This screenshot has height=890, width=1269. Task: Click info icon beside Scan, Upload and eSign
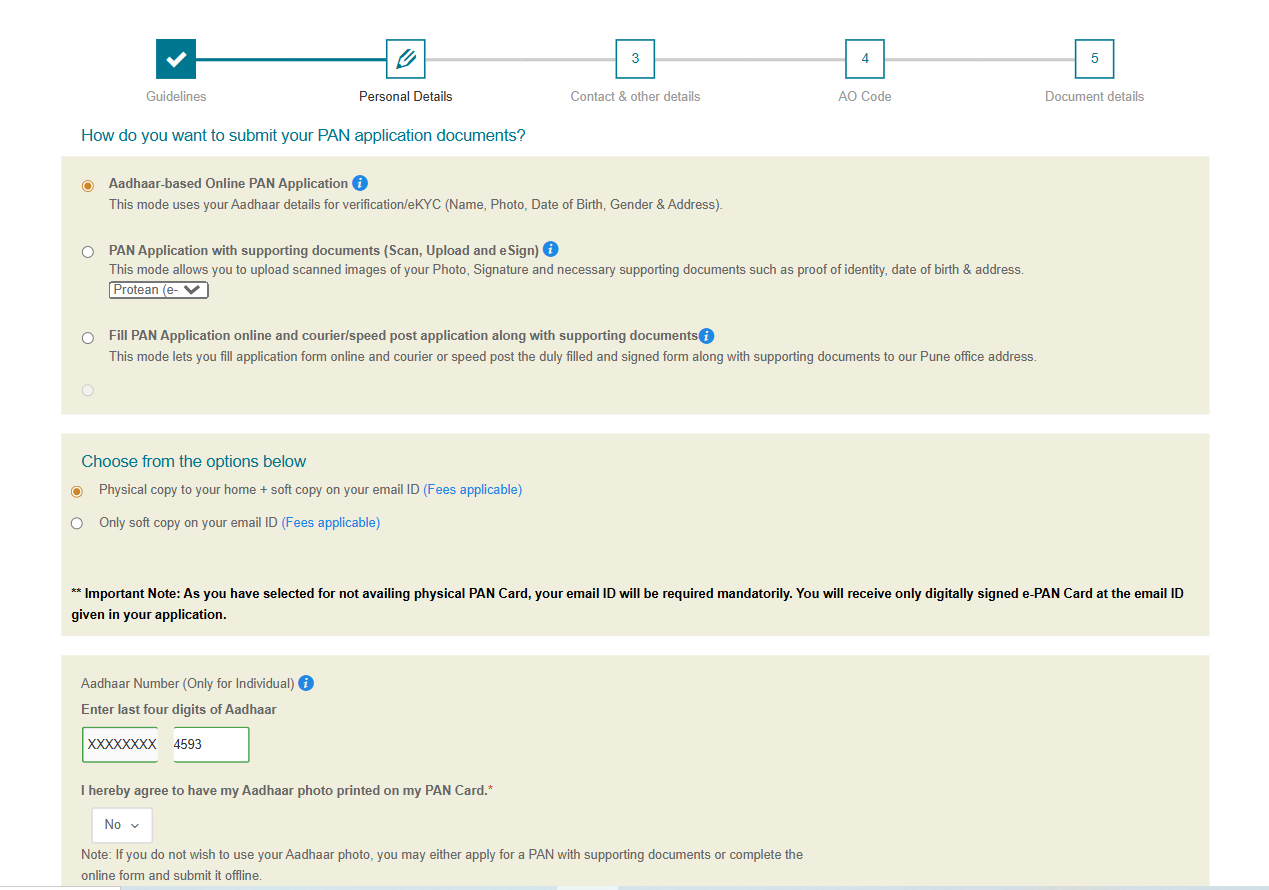[x=550, y=249]
